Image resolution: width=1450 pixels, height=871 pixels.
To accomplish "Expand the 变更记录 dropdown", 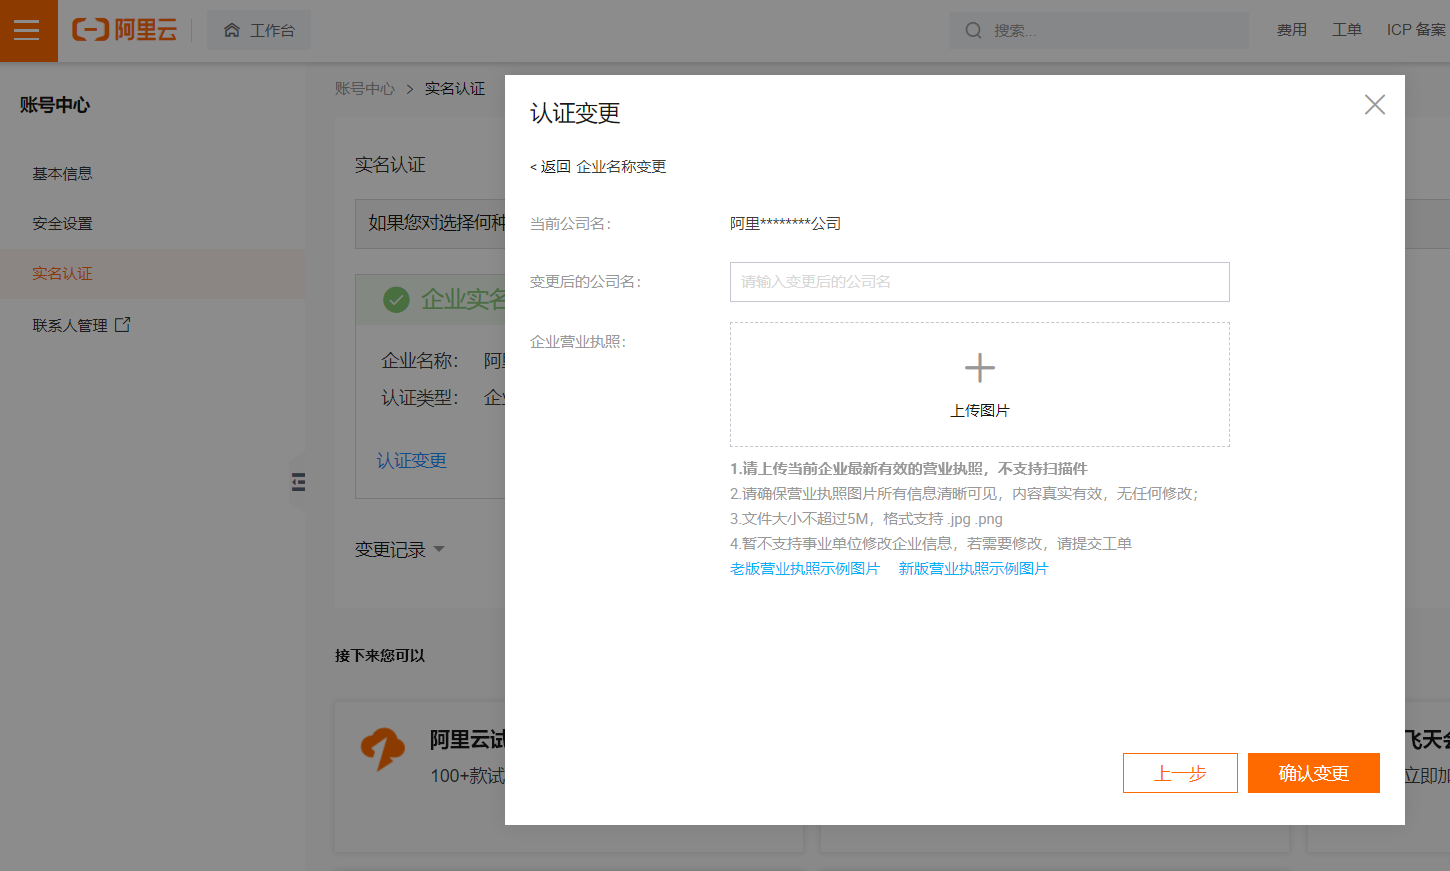I will (399, 549).
